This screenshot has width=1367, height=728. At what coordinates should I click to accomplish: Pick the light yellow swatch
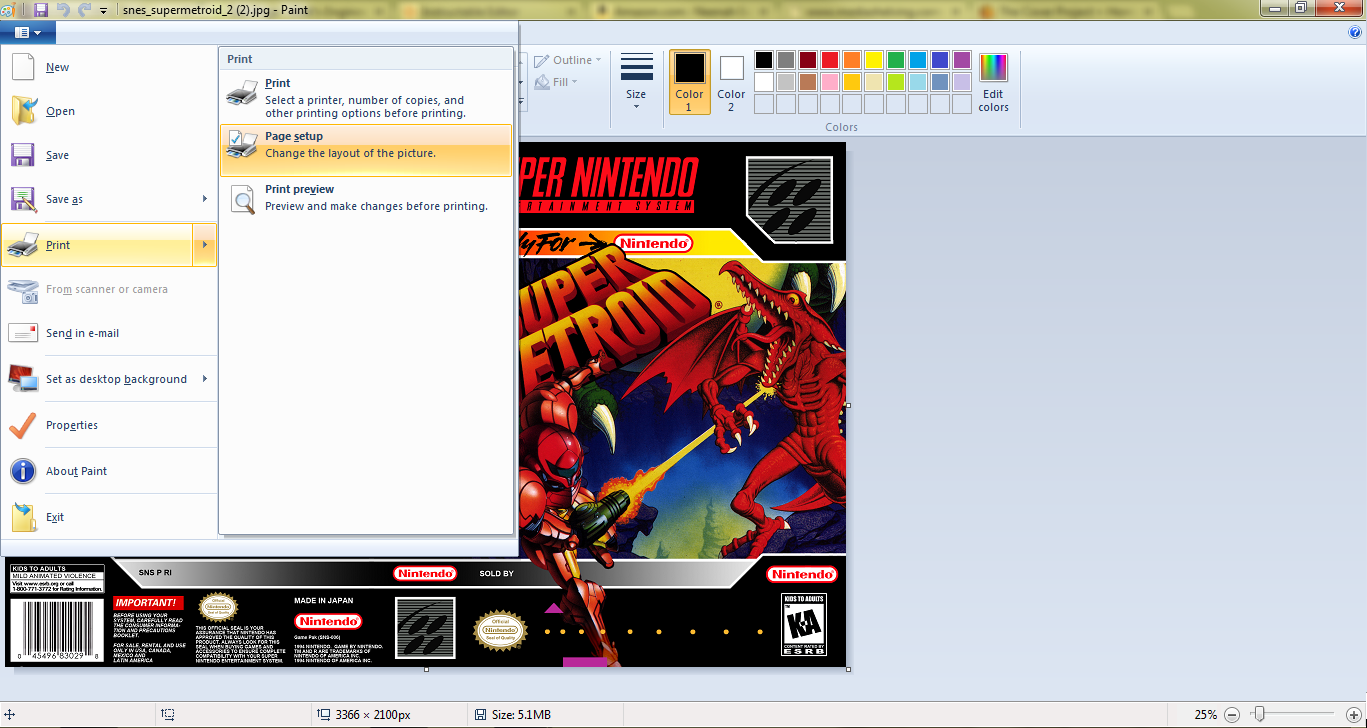point(874,82)
